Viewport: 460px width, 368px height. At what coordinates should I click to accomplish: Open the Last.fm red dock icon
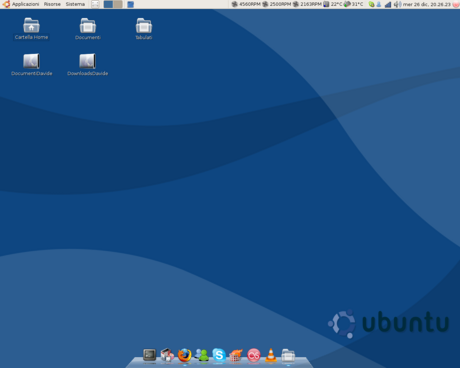[254, 356]
